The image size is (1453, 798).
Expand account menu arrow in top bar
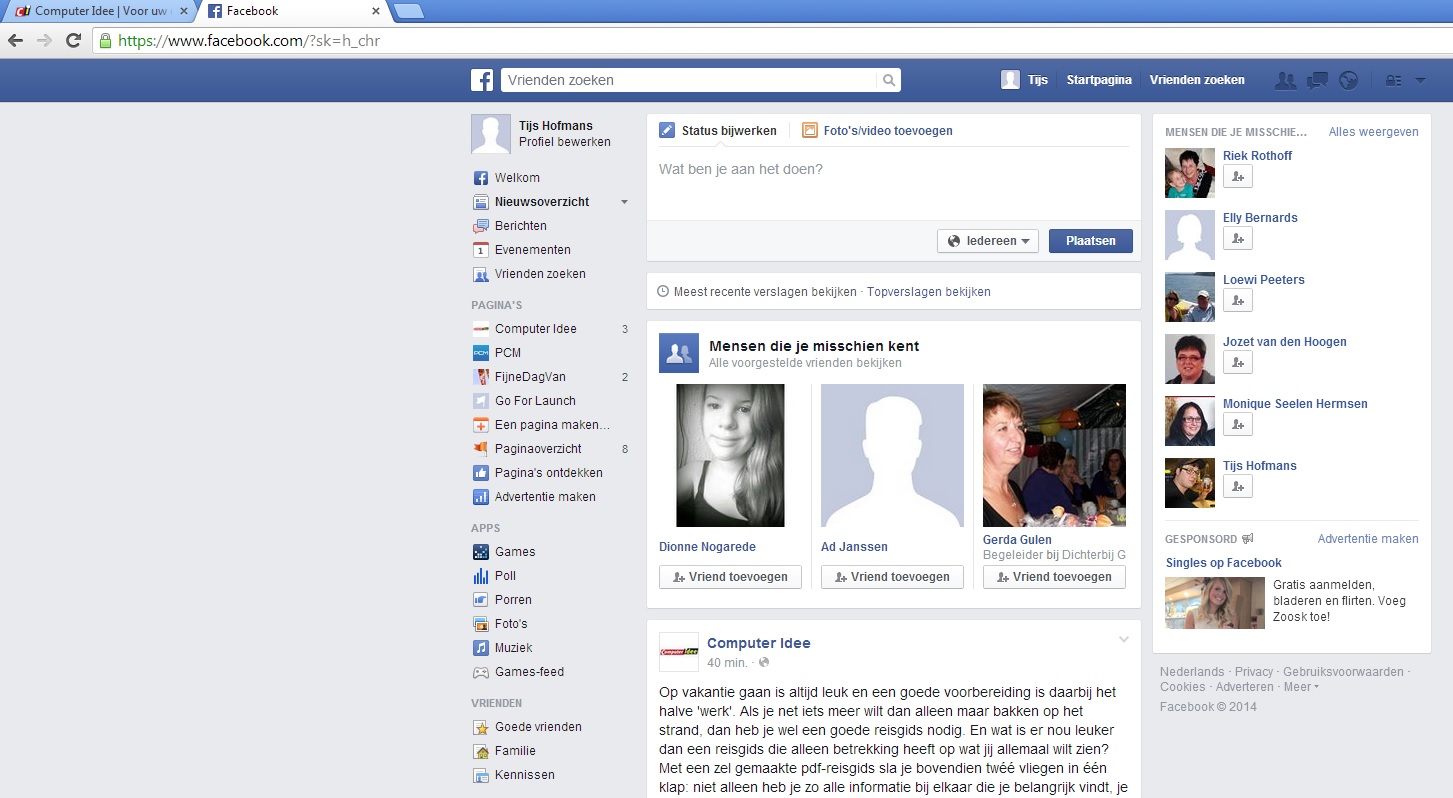[x=1420, y=81]
